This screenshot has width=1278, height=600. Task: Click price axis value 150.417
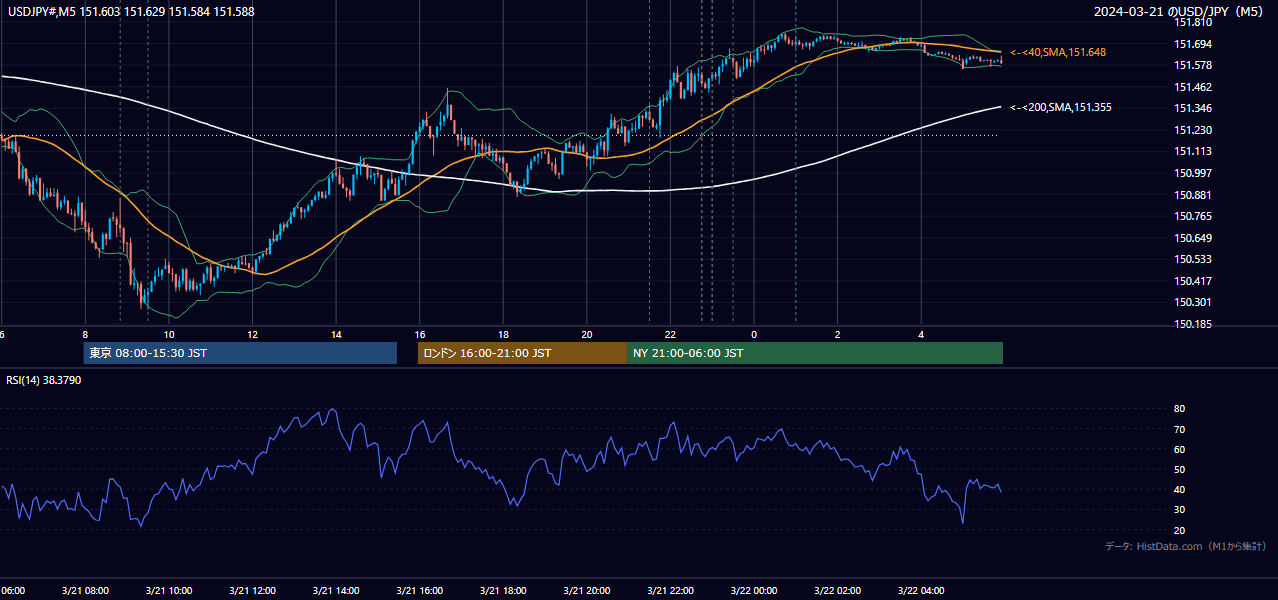[x=1193, y=281]
